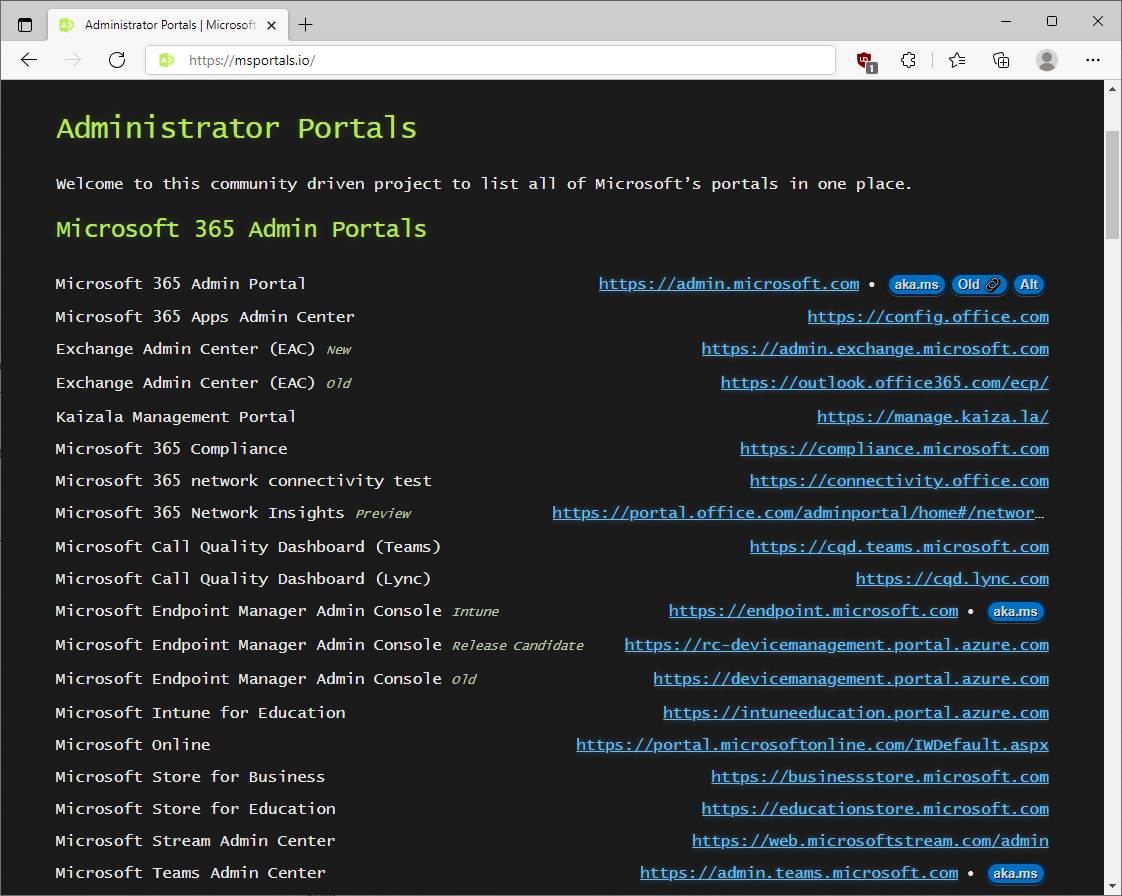Open the Collections button

pyautogui.click(x=1001, y=60)
